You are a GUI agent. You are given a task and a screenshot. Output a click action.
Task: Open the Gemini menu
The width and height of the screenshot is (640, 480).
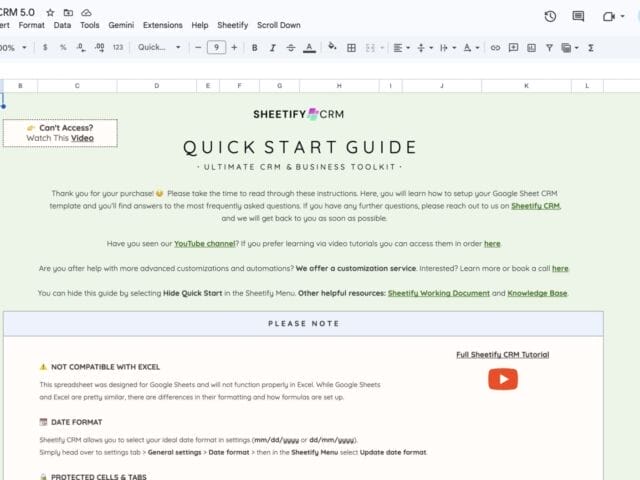point(121,25)
